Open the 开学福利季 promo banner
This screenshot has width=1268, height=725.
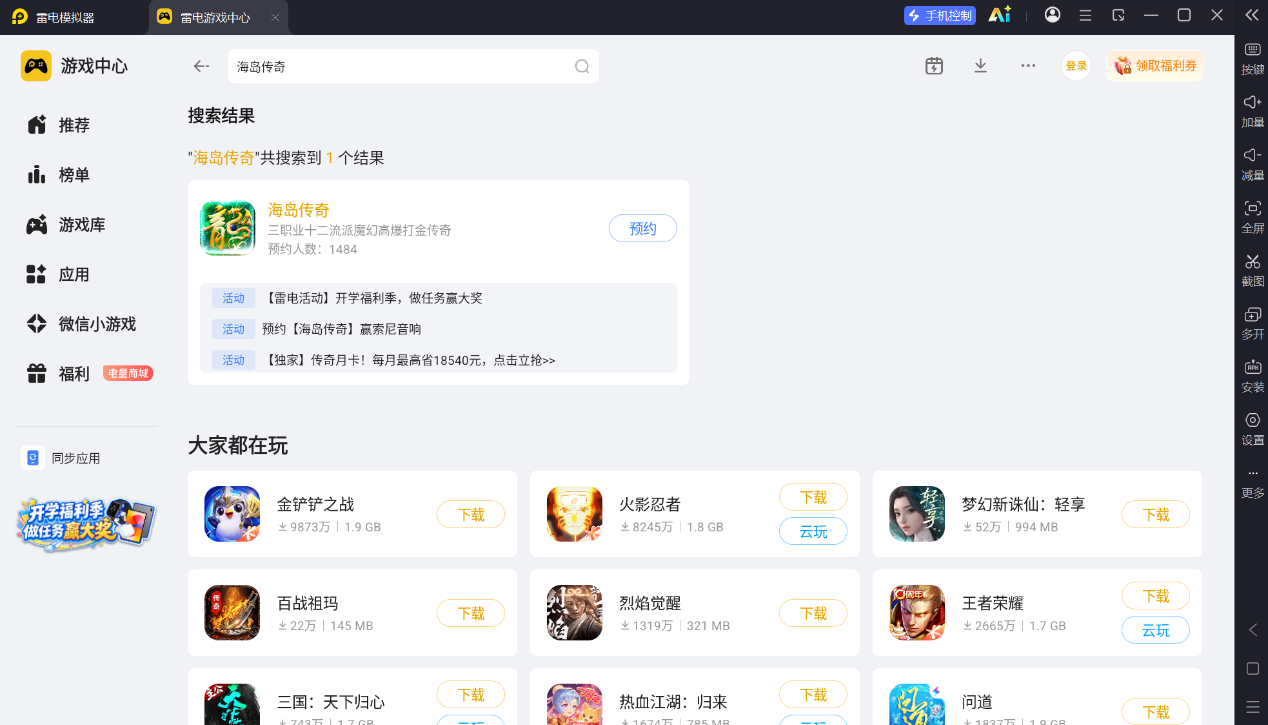point(86,522)
